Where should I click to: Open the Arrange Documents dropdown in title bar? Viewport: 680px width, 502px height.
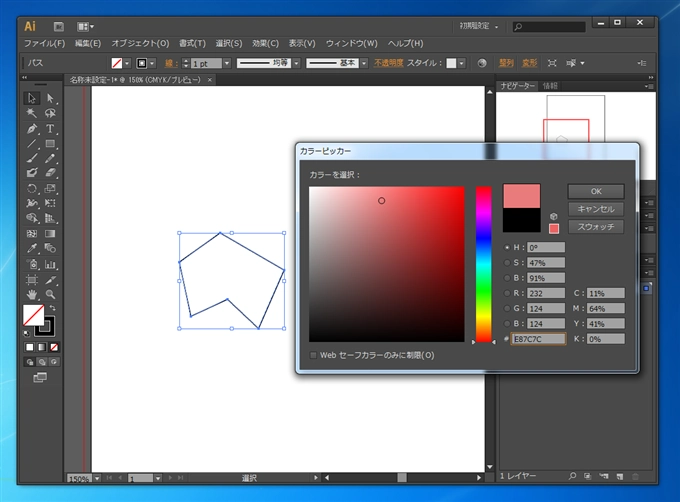click(x=85, y=27)
